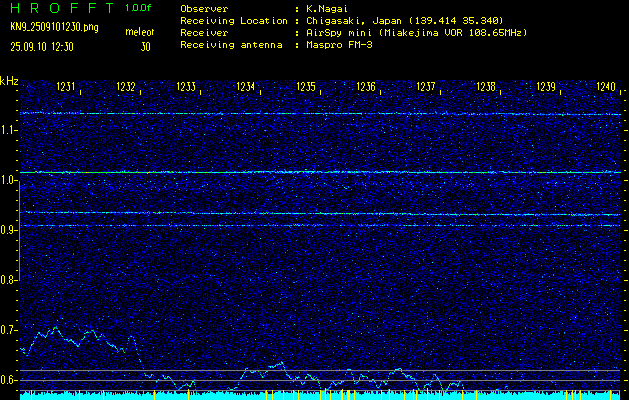The height and width of the screenshot is (400, 629).
Task: Click the 'Receiver' label
Action: click(x=204, y=33)
